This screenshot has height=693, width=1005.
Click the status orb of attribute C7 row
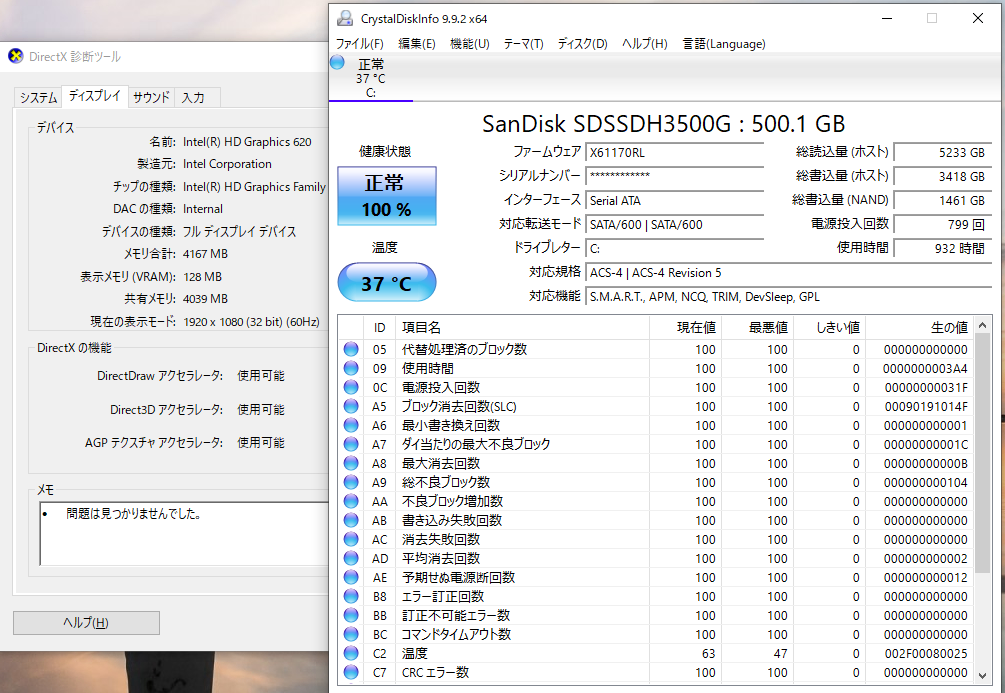351,672
